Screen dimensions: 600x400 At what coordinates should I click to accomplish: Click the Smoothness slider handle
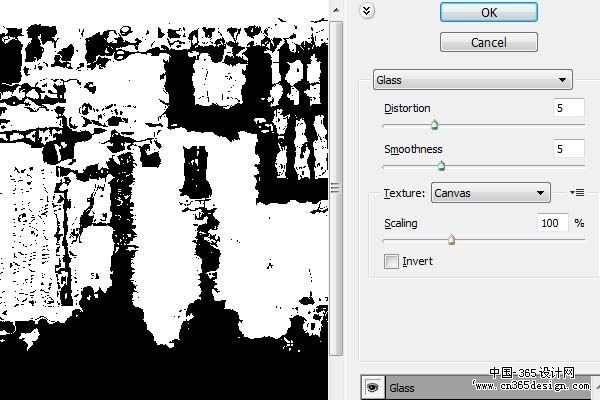[441, 165]
